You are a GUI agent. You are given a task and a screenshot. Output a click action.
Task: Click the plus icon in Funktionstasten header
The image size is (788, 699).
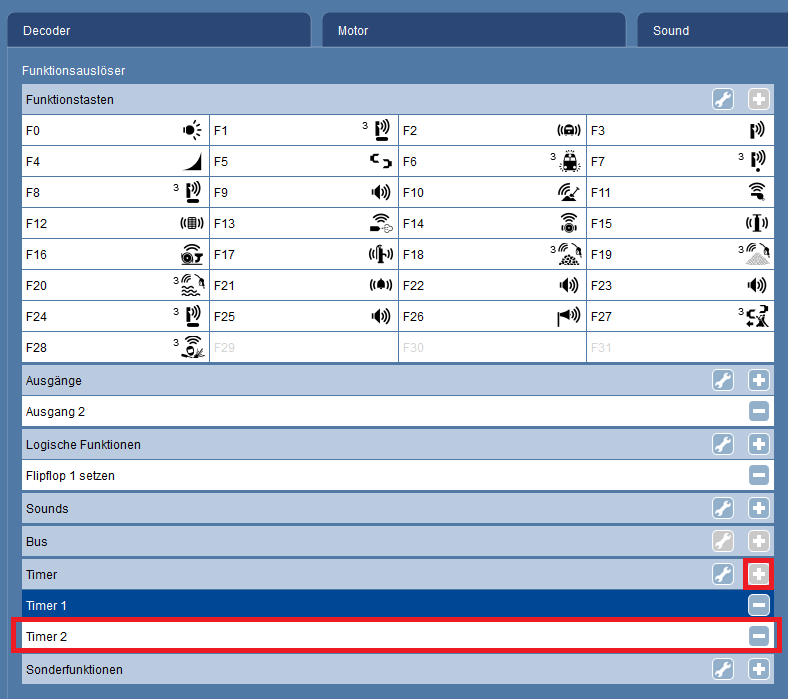(x=759, y=99)
